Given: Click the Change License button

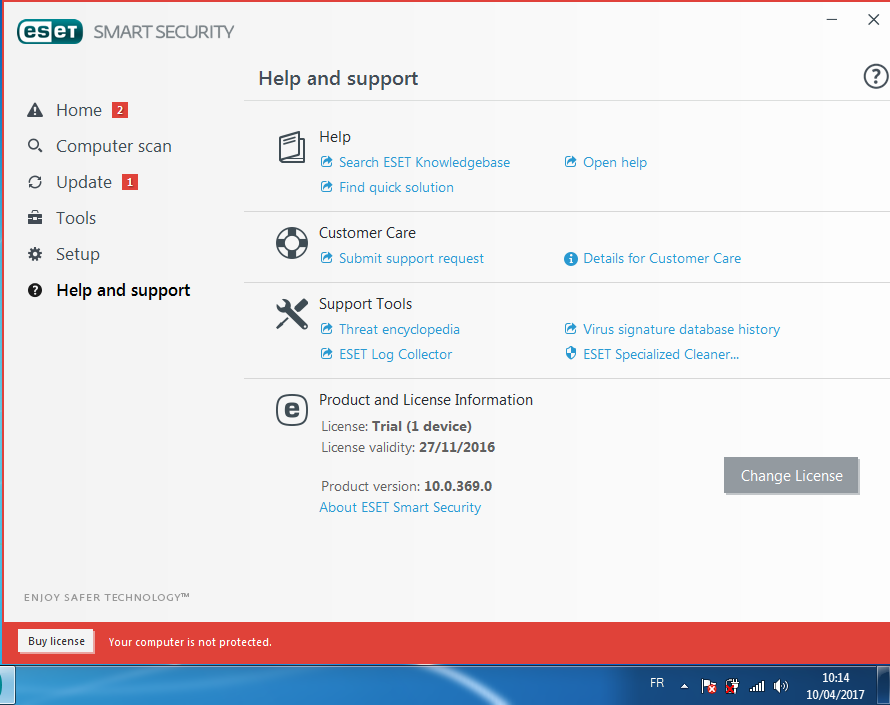Looking at the screenshot, I should 791,476.
